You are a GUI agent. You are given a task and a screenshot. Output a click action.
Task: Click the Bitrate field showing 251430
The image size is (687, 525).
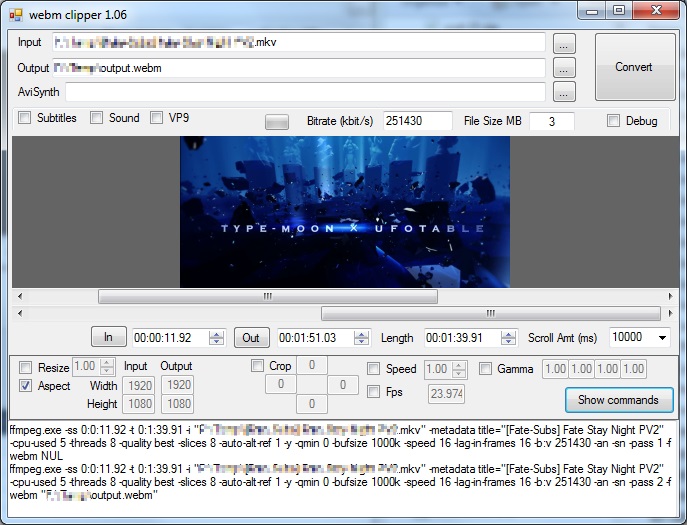418,121
